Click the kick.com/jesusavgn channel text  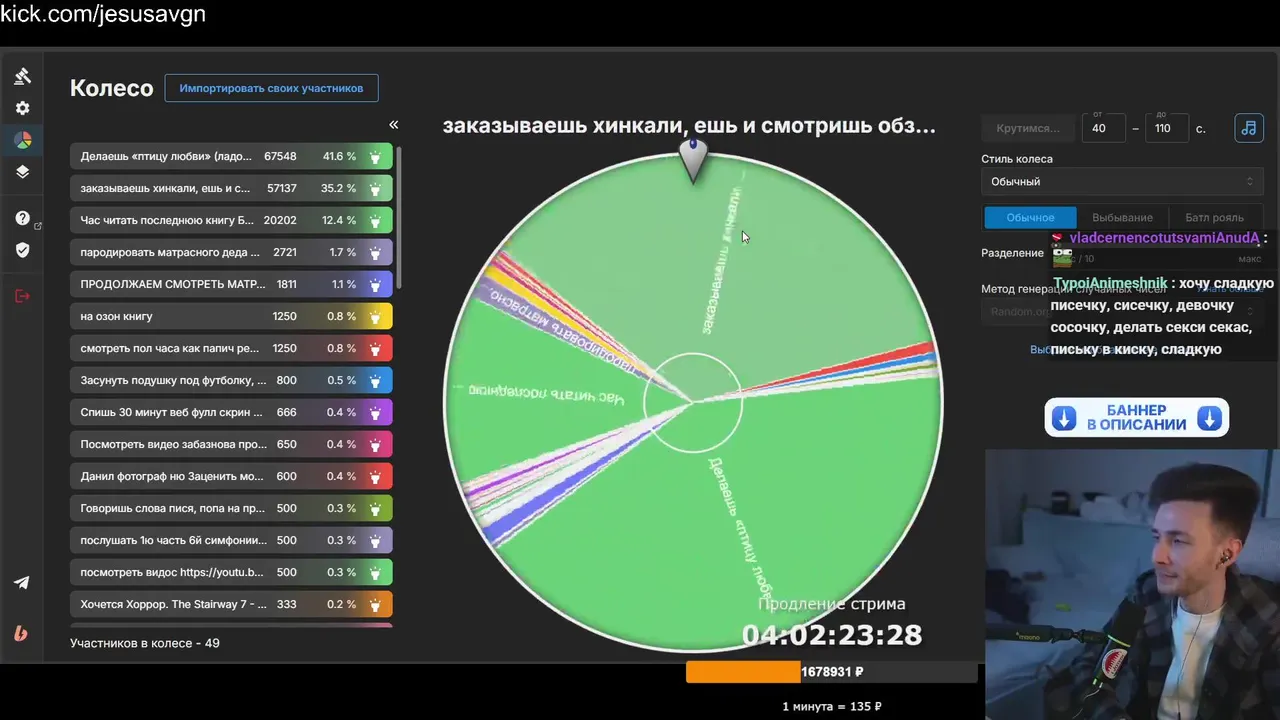tap(103, 14)
